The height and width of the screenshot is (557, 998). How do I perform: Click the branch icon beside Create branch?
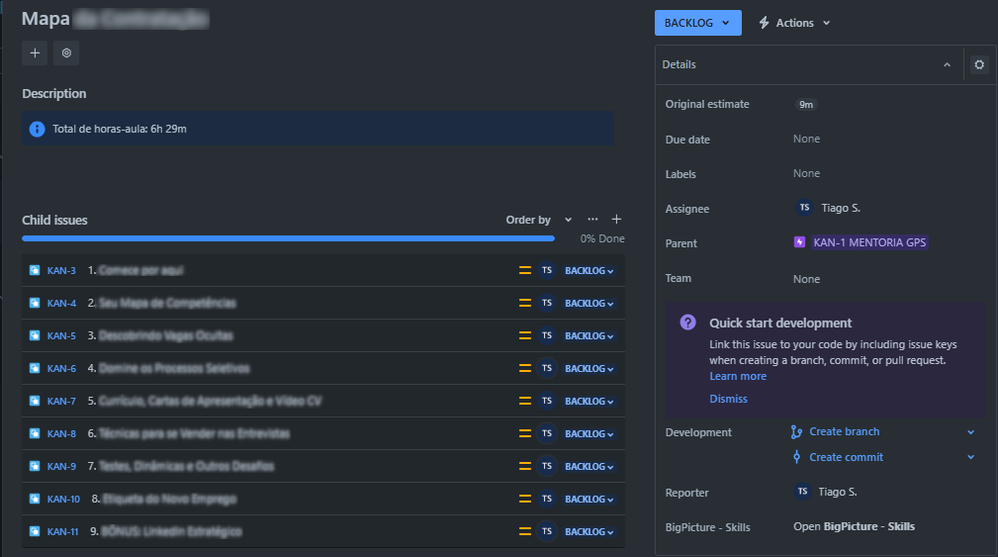[796, 432]
